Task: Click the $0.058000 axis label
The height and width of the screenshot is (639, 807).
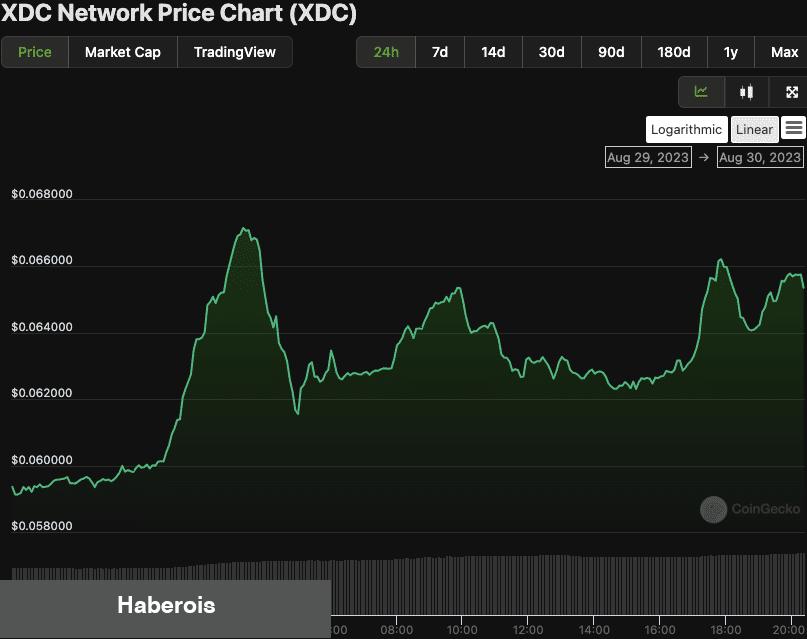Action: coord(42,526)
